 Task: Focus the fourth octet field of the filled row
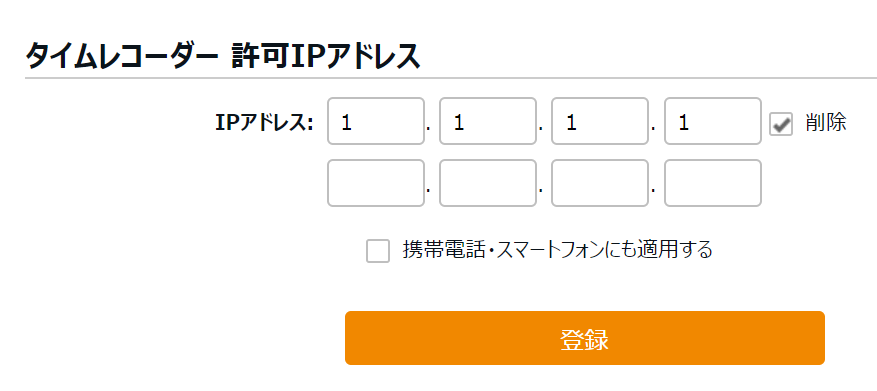point(713,121)
